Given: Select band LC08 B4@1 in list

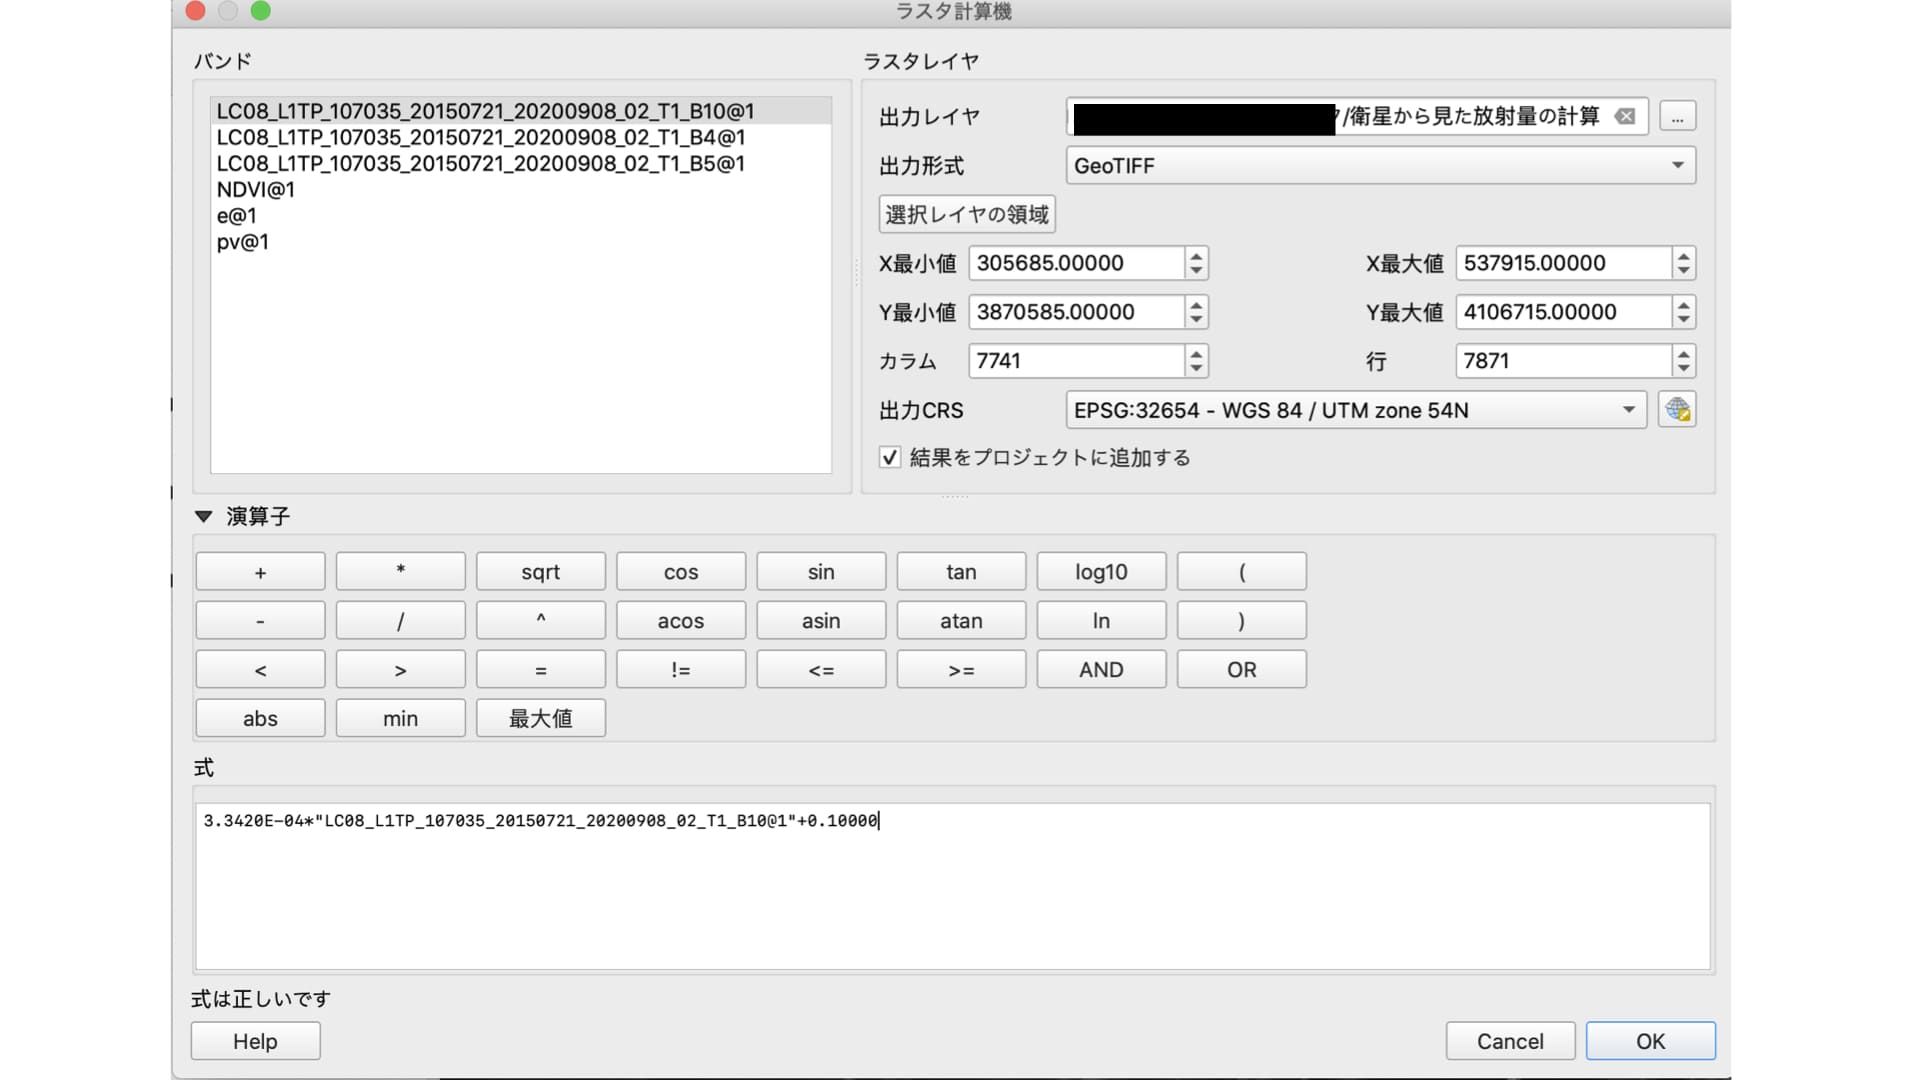Looking at the screenshot, I should 521,137.
